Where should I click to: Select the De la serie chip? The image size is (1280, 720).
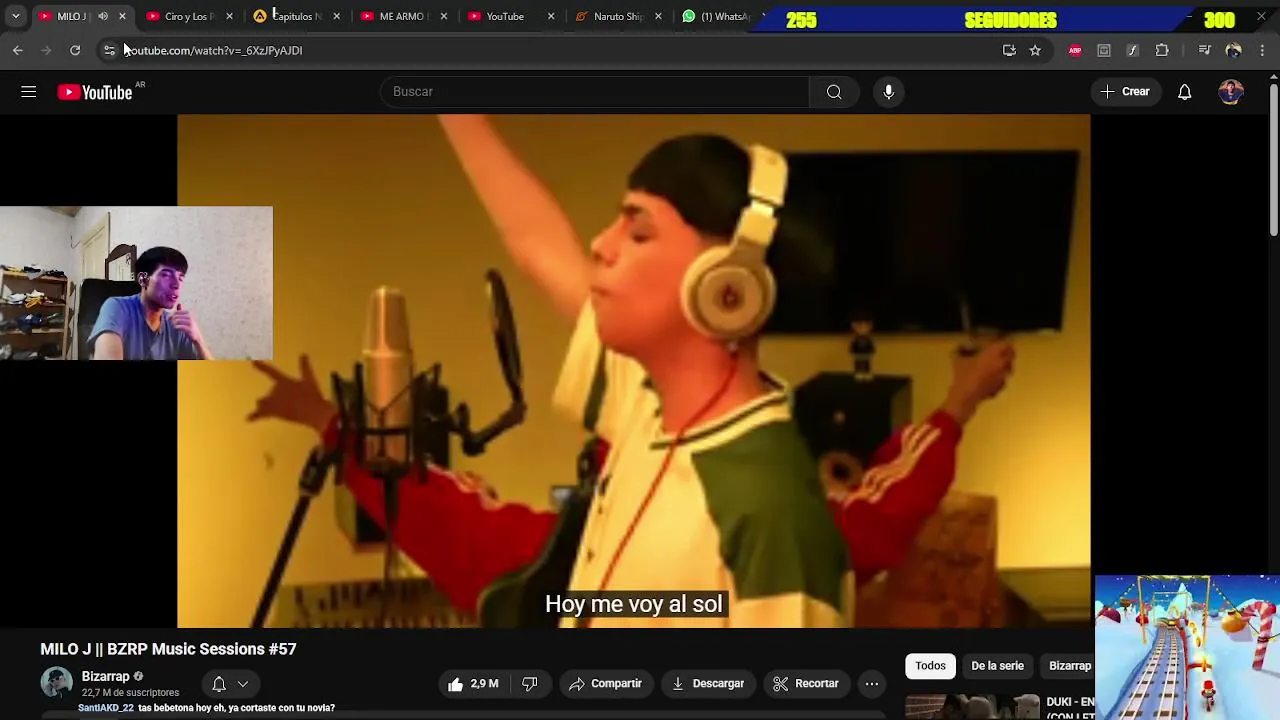(x=997, y=666)
